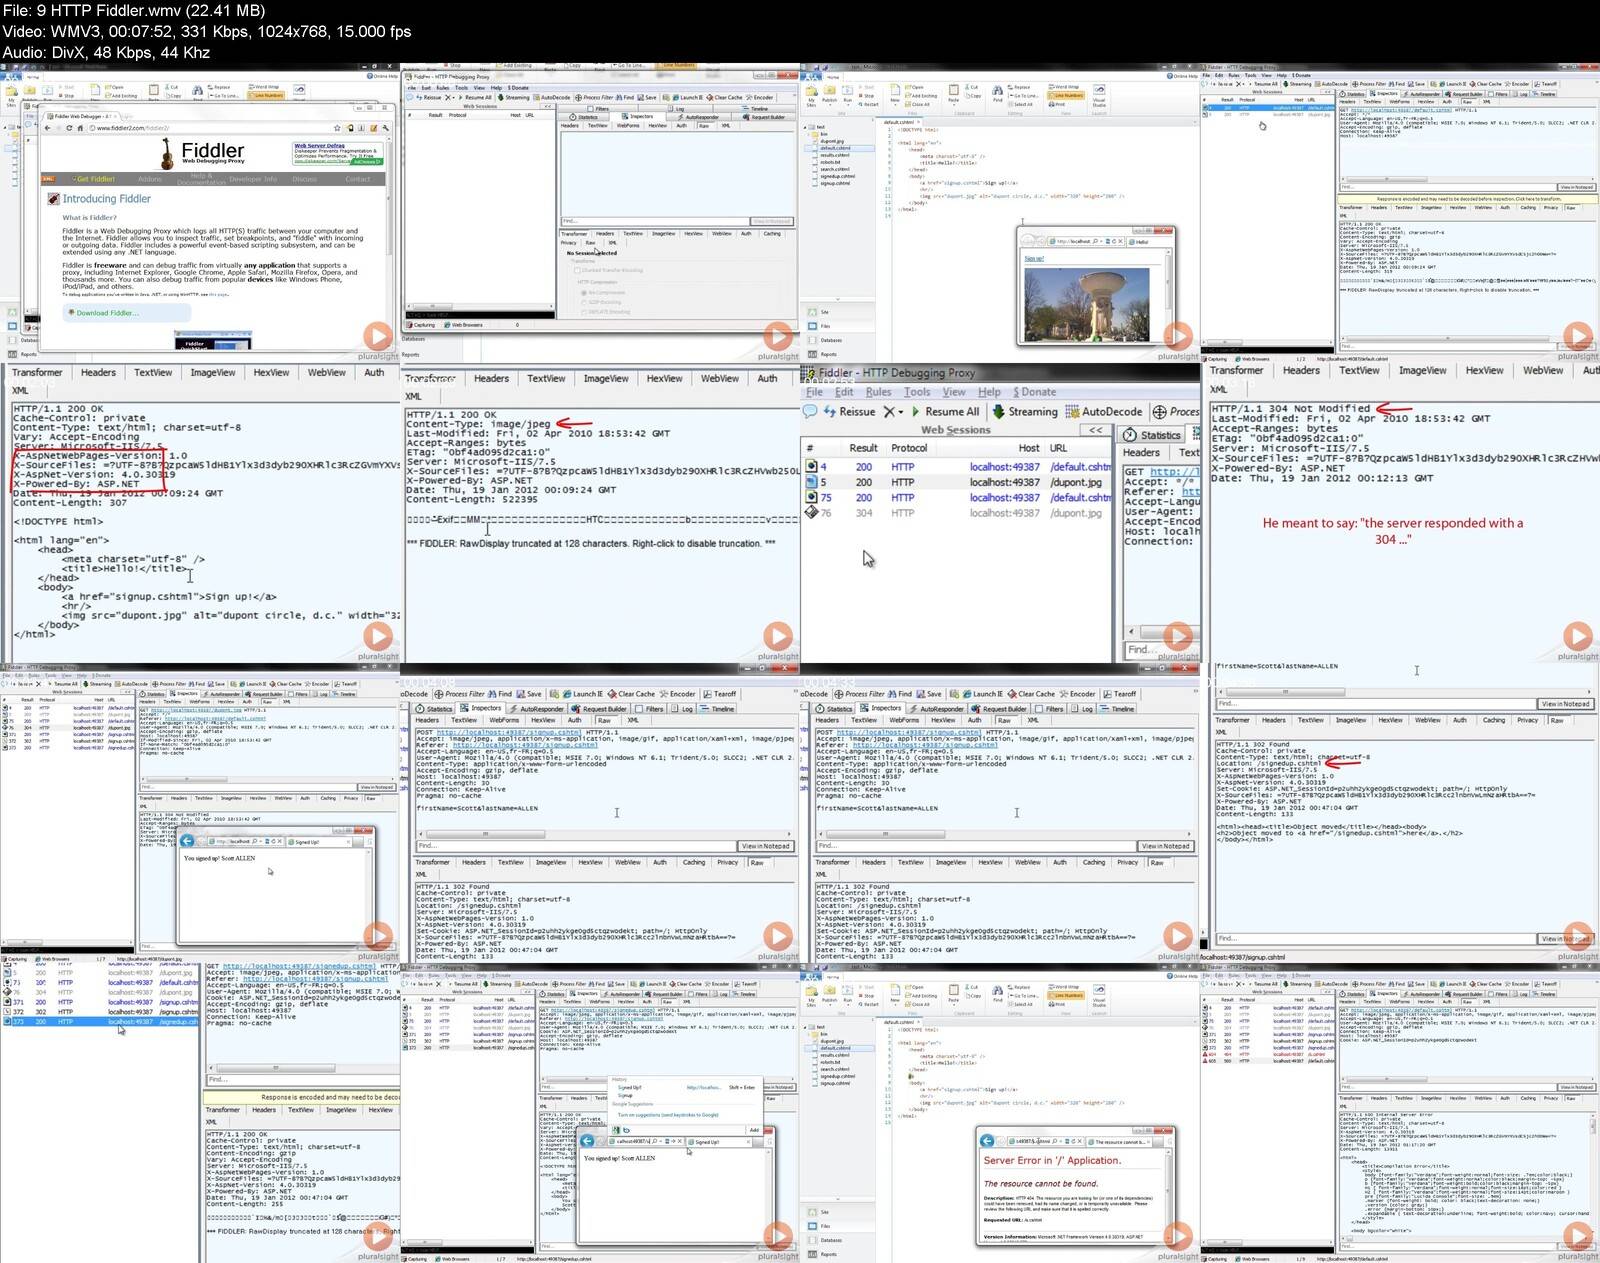Open the Timeline tab in the No Session Selected thumbnail
The width and height of the screenshot is (1600, 1263).
tap(757, 108)
